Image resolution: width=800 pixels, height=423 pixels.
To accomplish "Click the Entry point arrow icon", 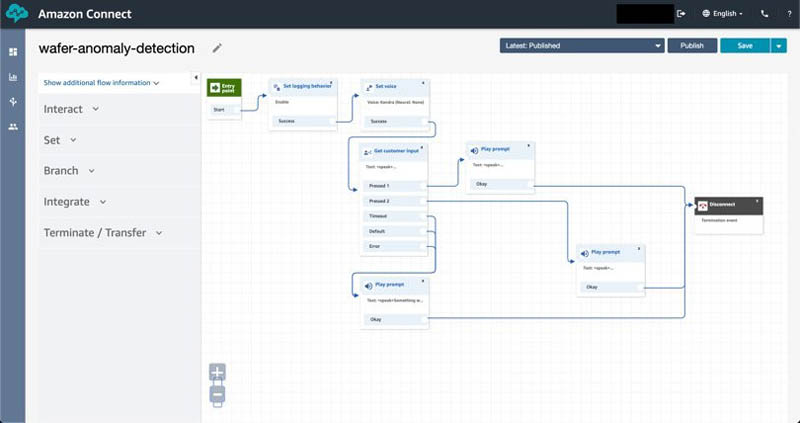I will 214,88.
